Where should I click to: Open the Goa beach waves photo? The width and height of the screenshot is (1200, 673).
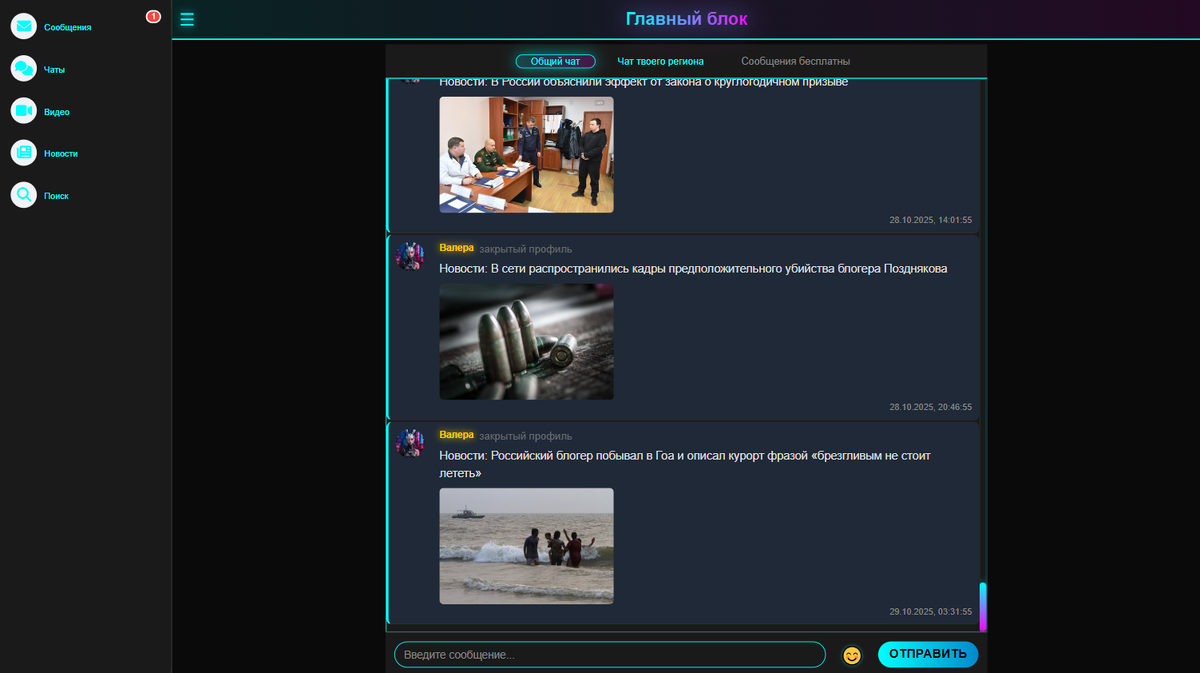[526, 546]
